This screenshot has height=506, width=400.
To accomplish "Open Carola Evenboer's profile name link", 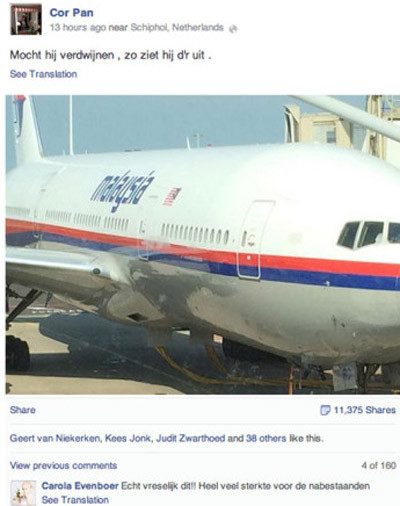I will [80, 486].
